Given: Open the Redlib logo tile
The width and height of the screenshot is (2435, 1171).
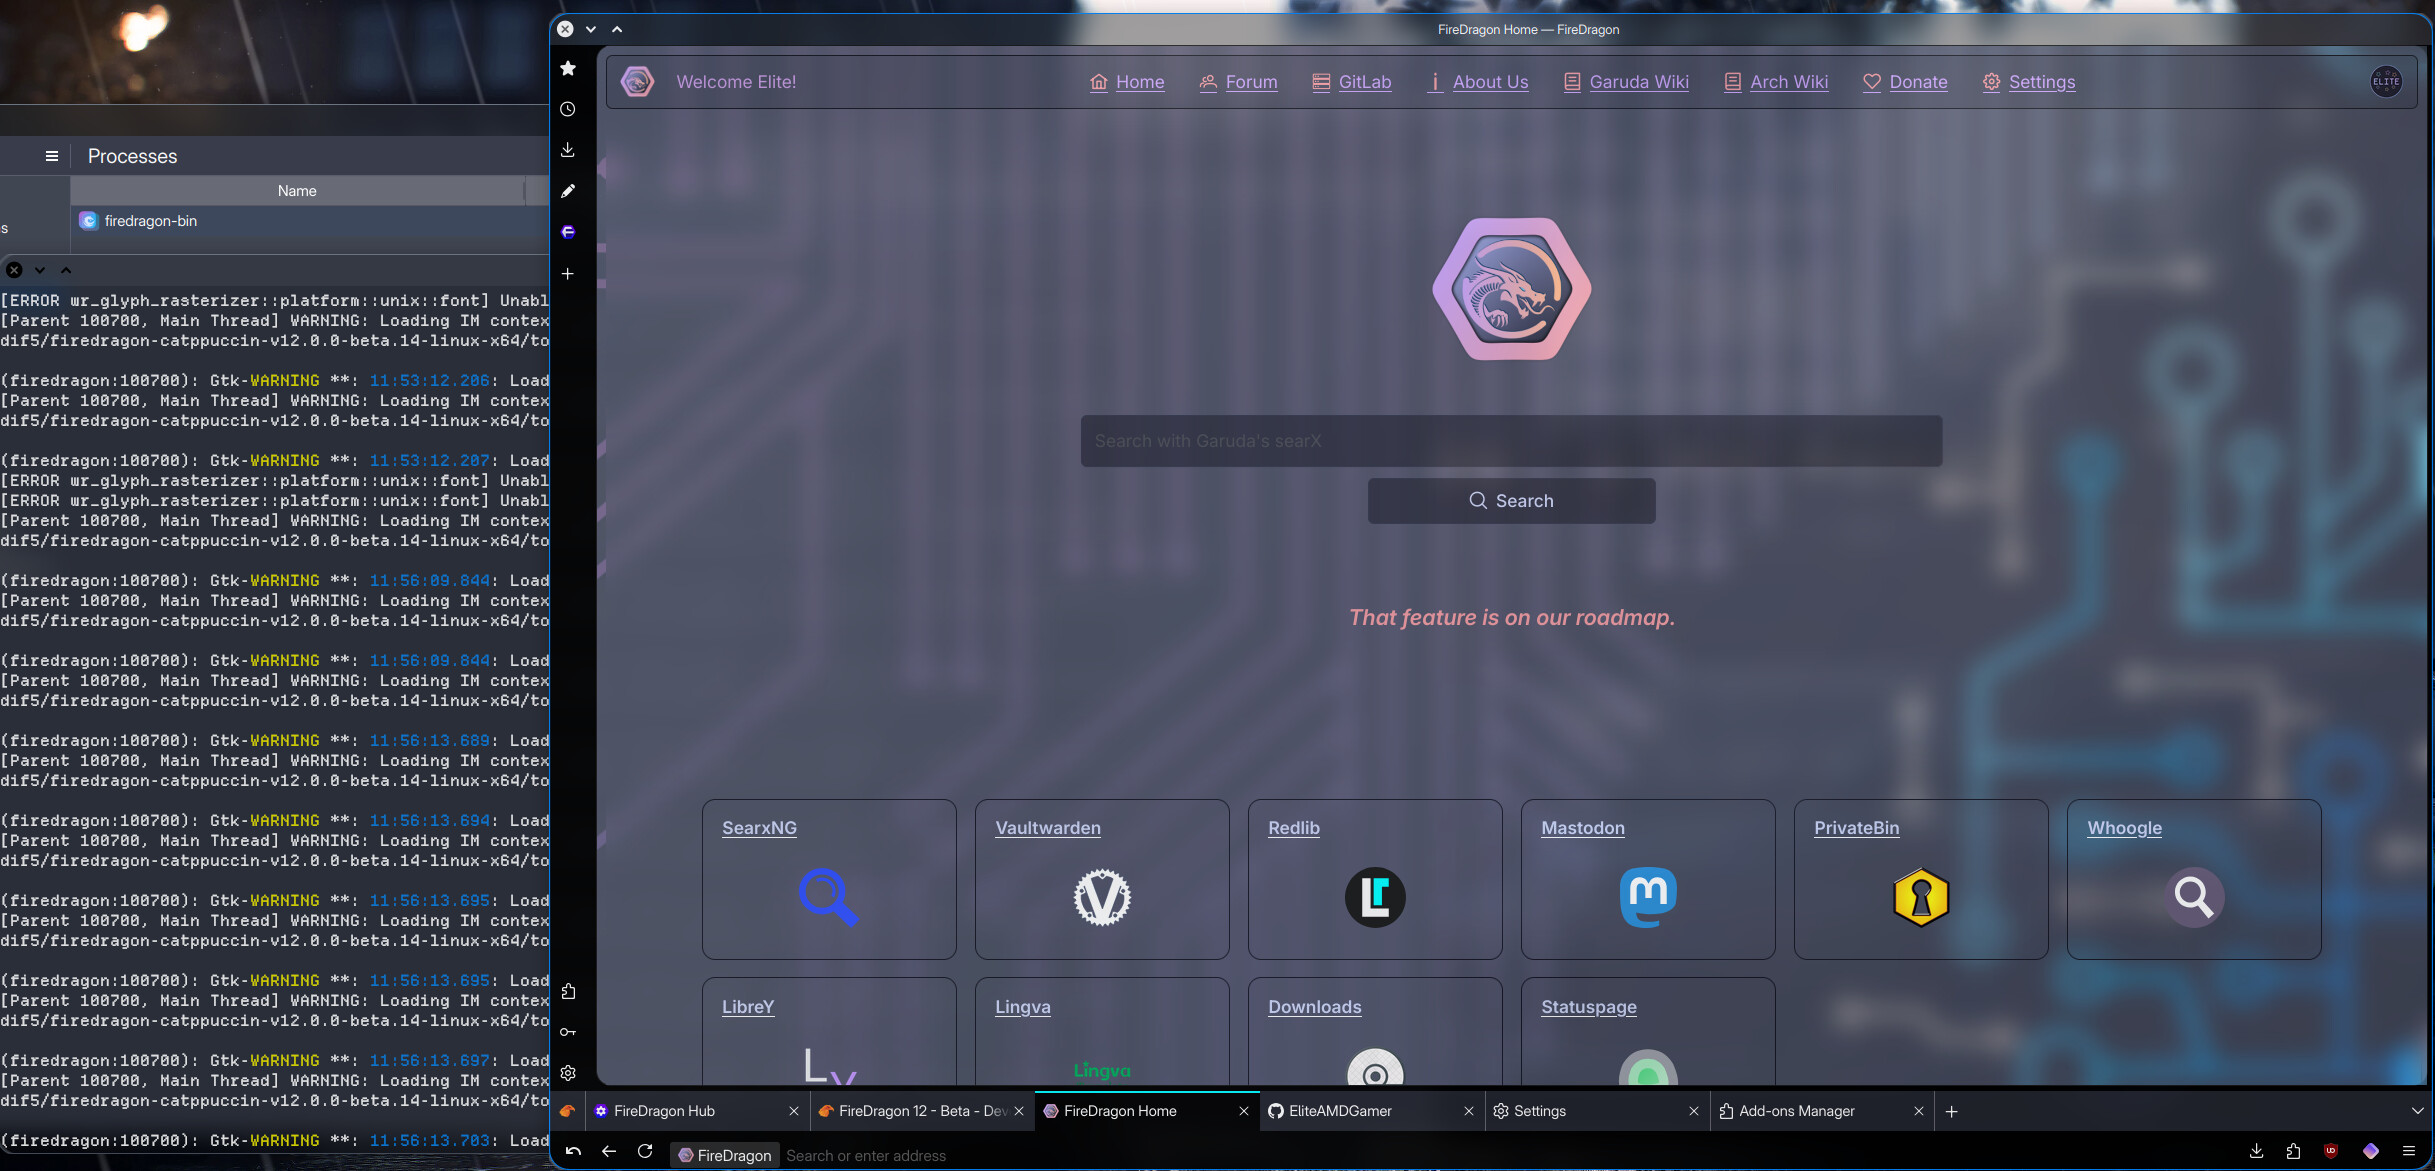Looking at the screenshot, I should 1375,897.
